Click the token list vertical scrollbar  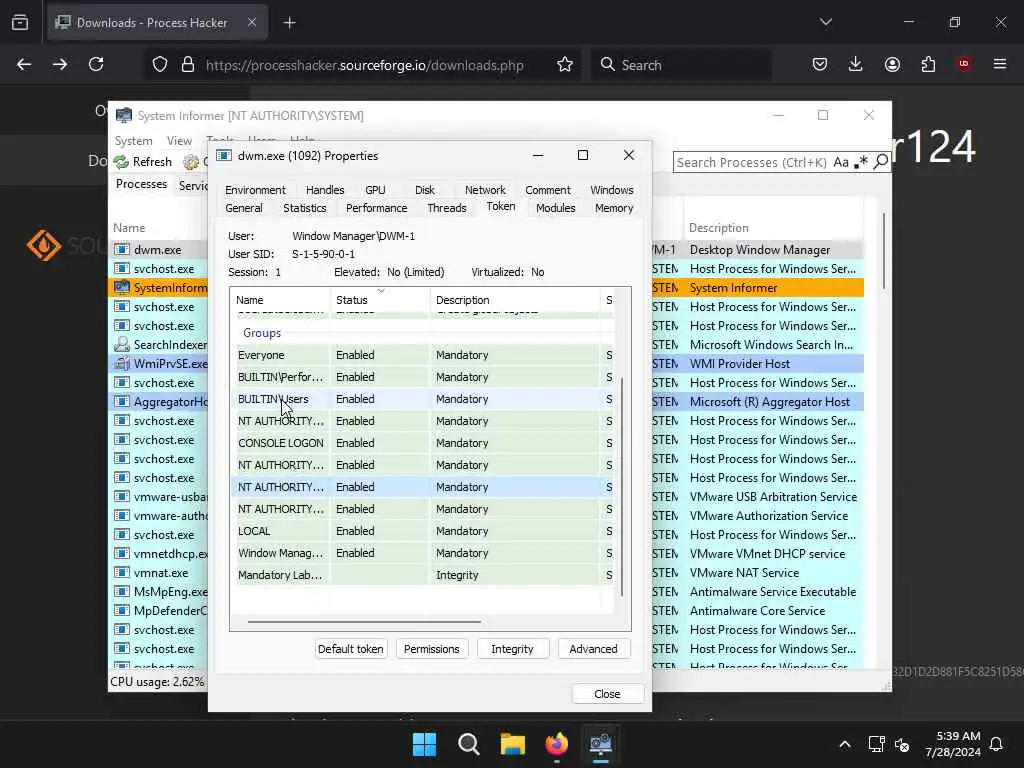(x=622, y=487)
